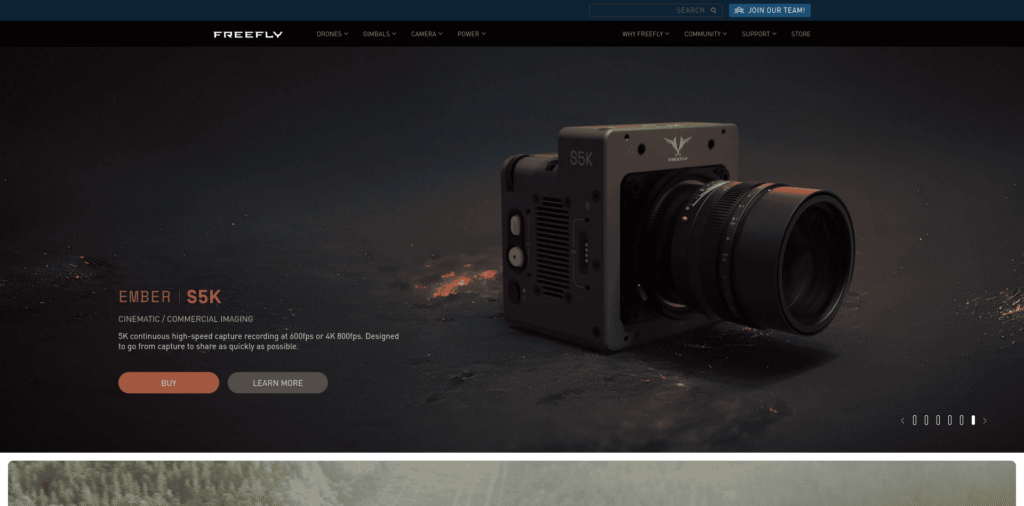The height and width of the screenshot is (506, 1024).
Task: Click the drone icon beside Join Our Team
Action: point(739,10)
